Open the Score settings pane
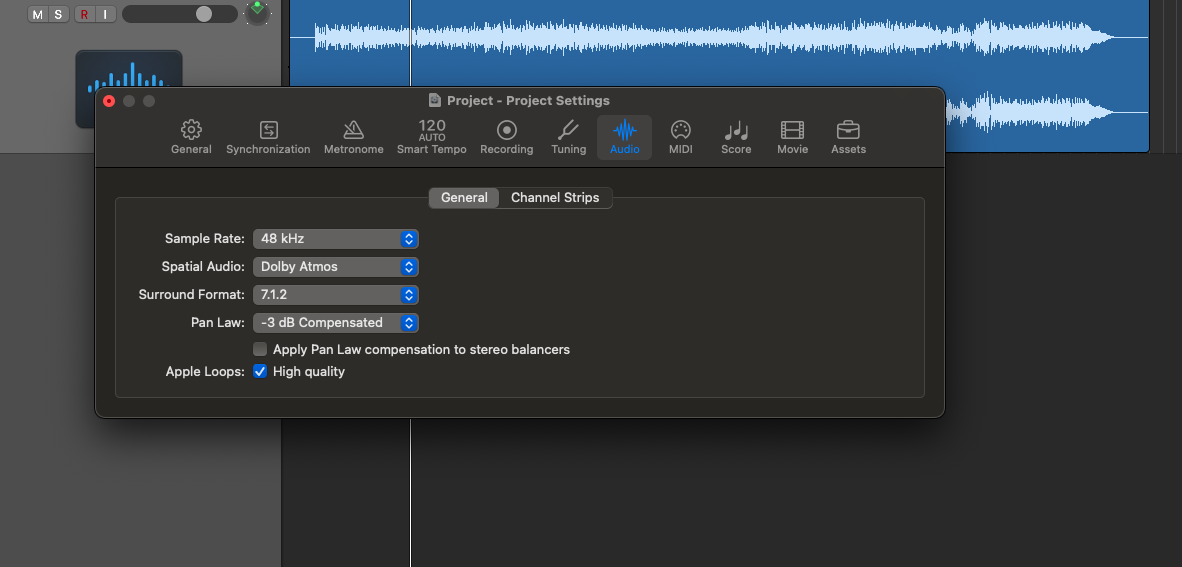Image resolution: width=1182 pixels, height=567 pixels. (x=736, y=137)
